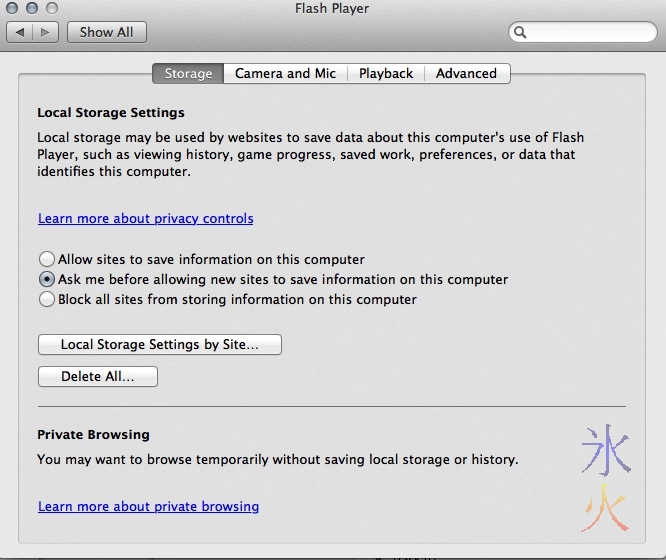This screenshot has width=666, height=560.
Task: Follow Learn more about private browsing link
Action: [148, 506]
